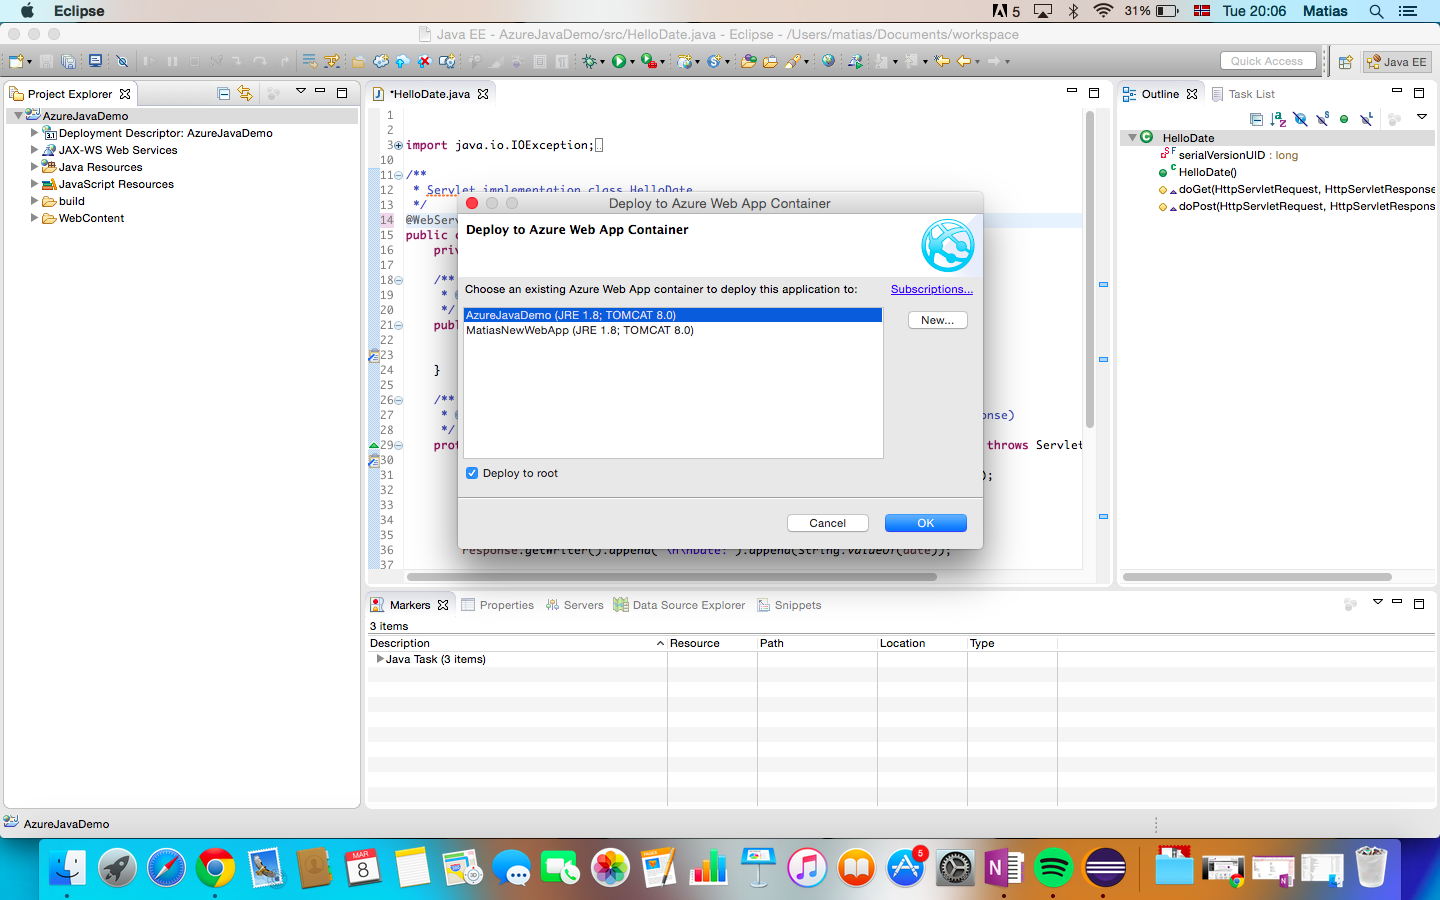Sort markers by the Description column header
This screenshot has height=900, width=1440.
(x=517, y=643)
